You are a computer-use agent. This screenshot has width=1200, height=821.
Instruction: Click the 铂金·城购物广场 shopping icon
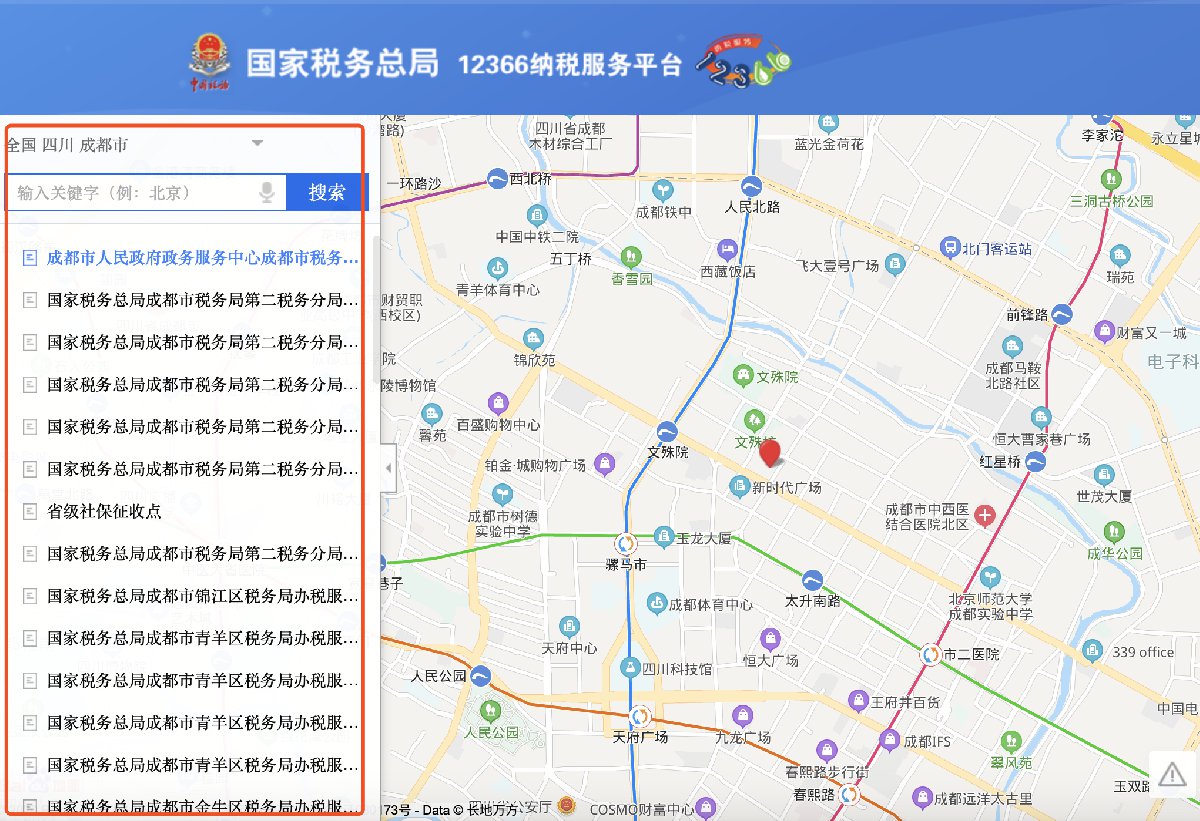point(603,464)
